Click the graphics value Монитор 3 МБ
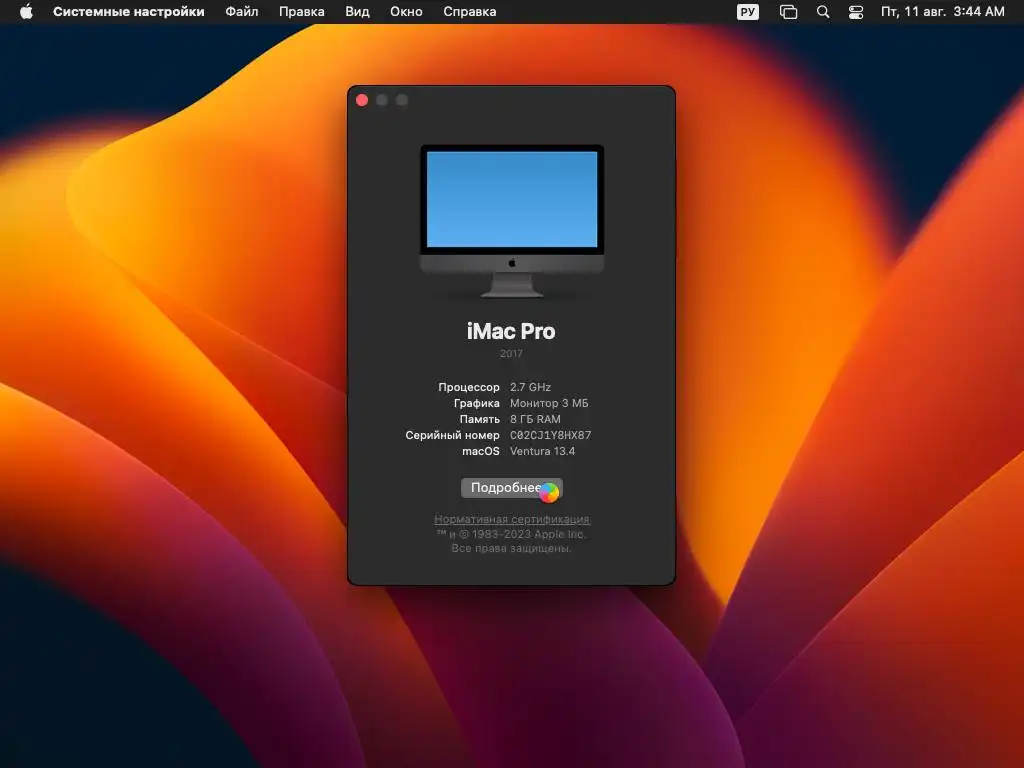The width and height of the screenshot is (1024, 768). (549, 403)
